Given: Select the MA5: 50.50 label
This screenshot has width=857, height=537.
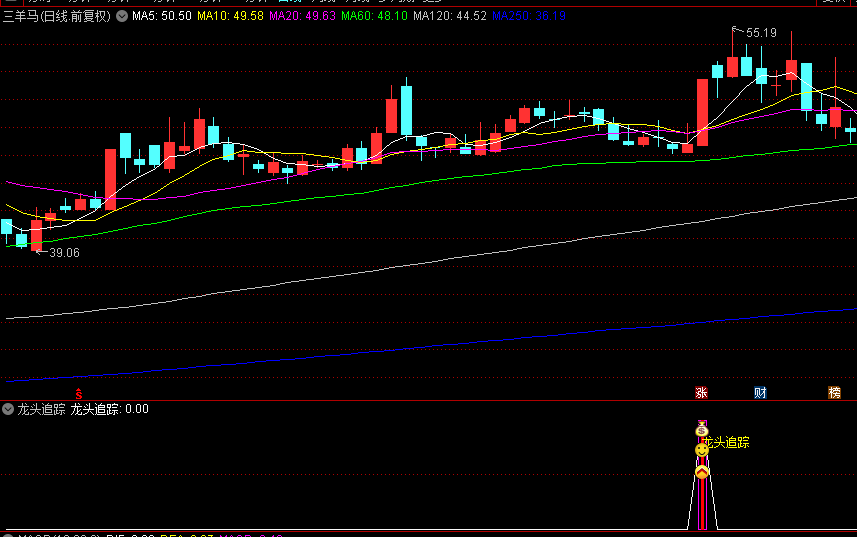Looking at the screenshot, I should point(162,16).
